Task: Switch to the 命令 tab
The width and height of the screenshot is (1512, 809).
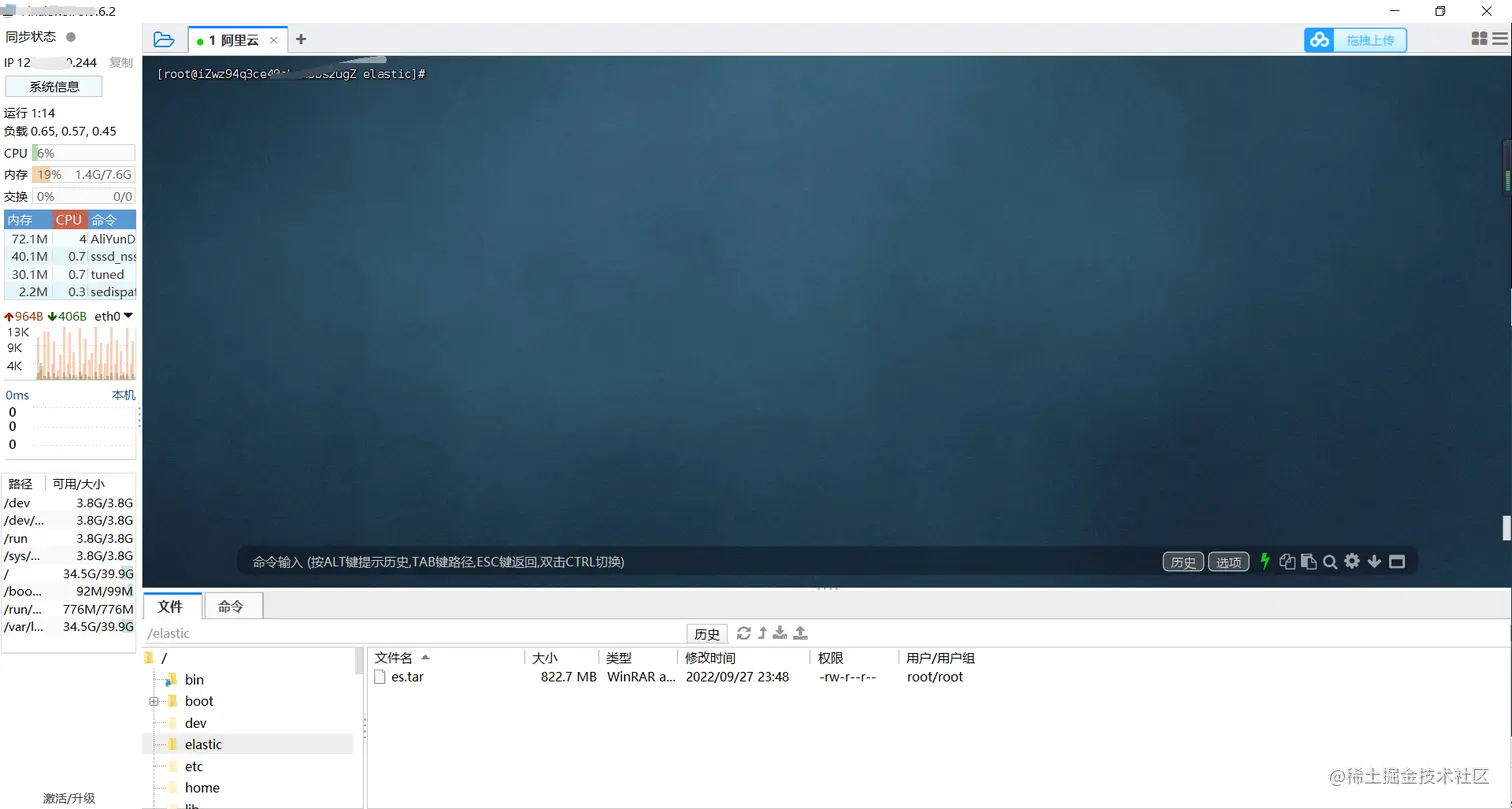Action: pyautogui.click(x=231, y=606)
